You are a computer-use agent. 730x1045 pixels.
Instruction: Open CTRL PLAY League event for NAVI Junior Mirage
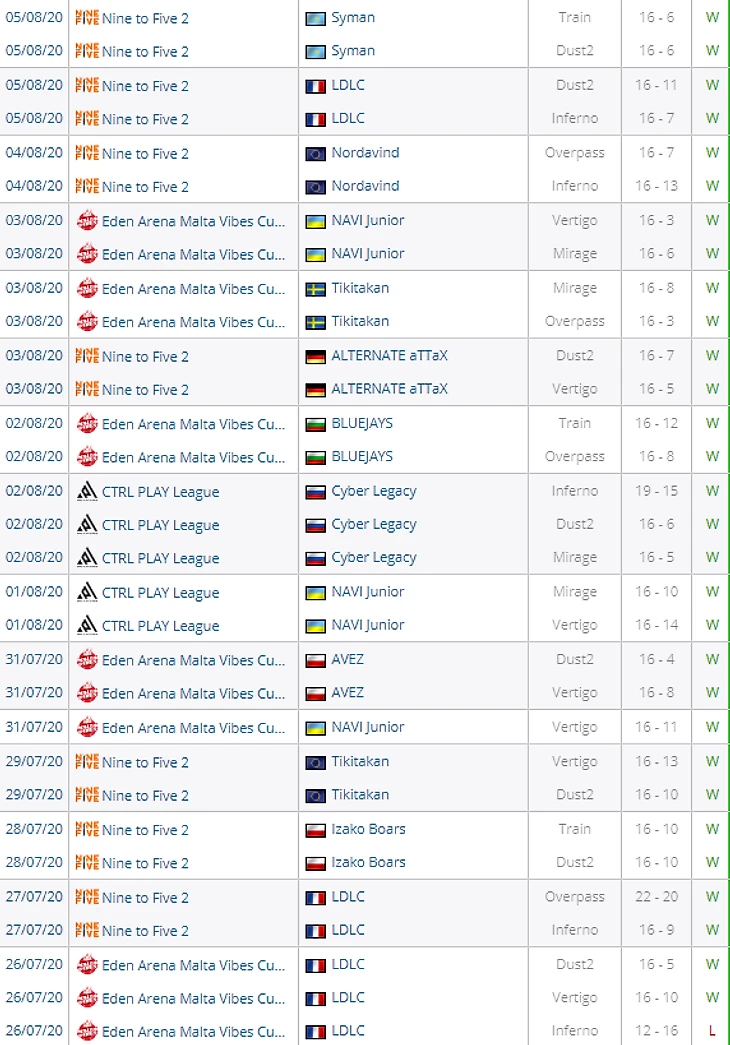[160, 592]
